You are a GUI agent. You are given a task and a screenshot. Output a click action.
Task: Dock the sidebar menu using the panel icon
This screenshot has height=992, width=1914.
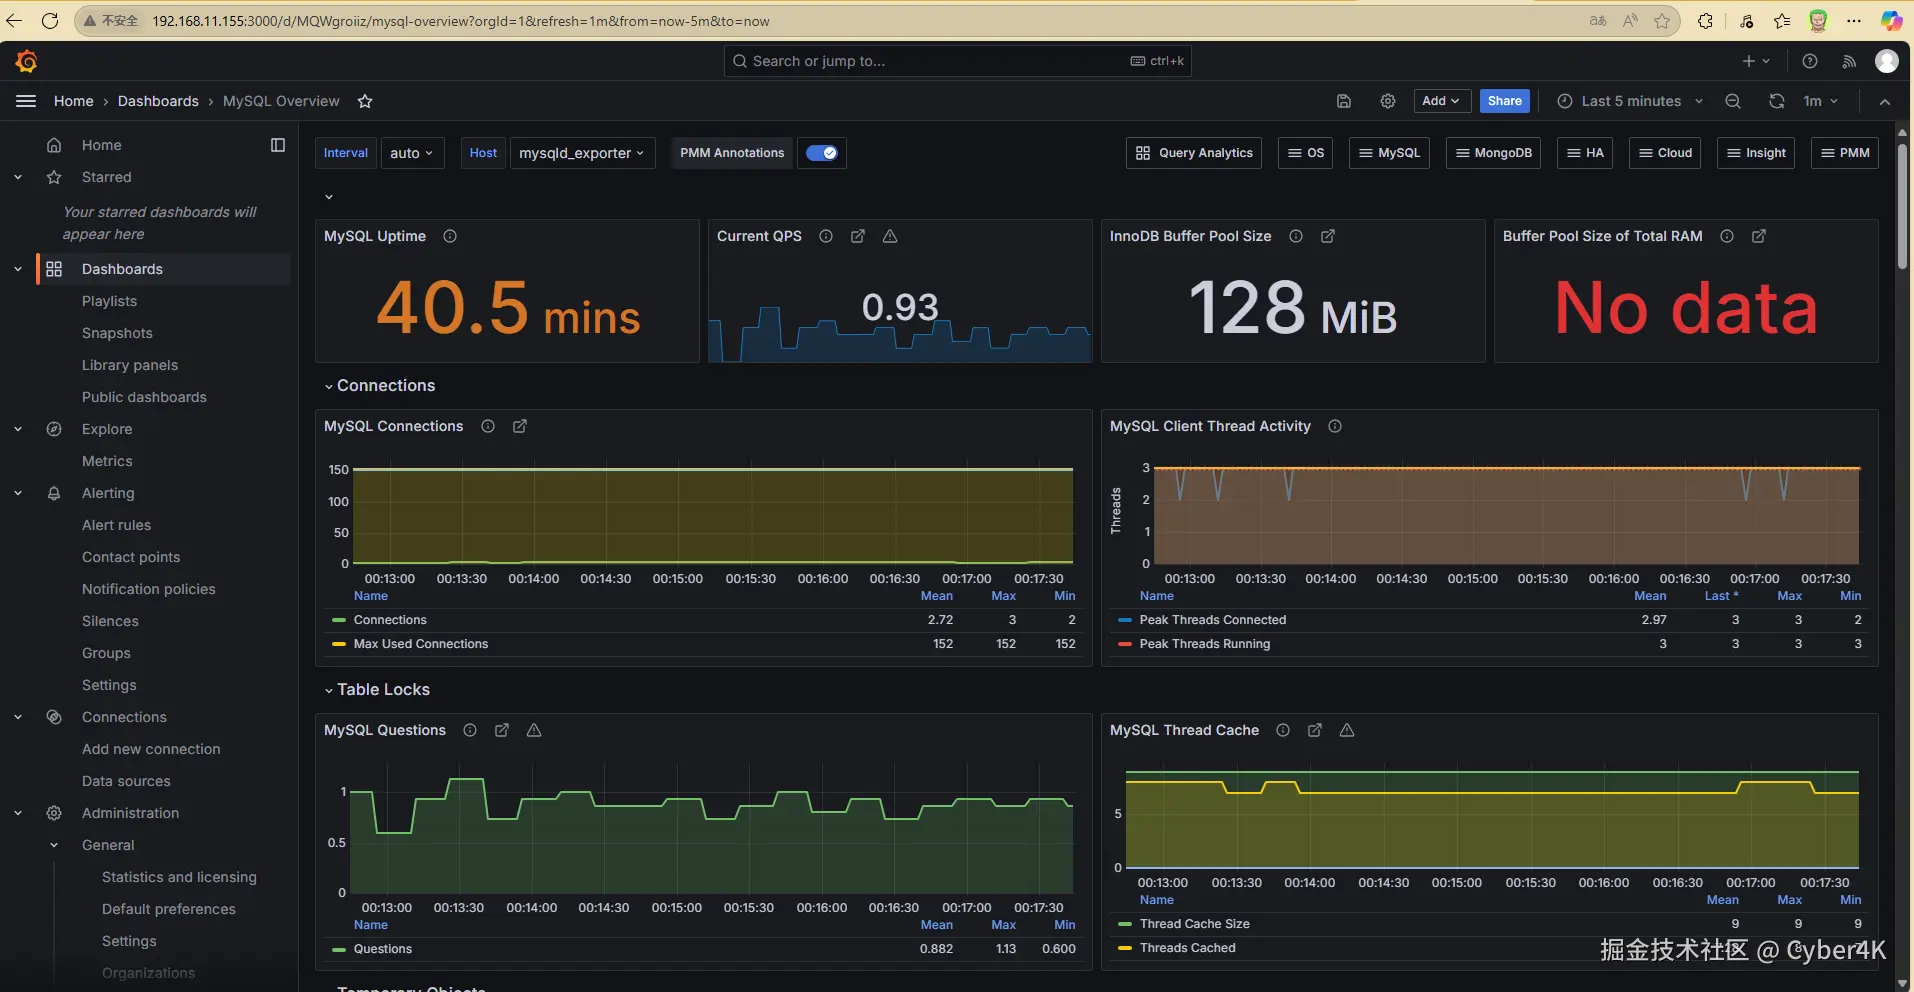[278, 145]
